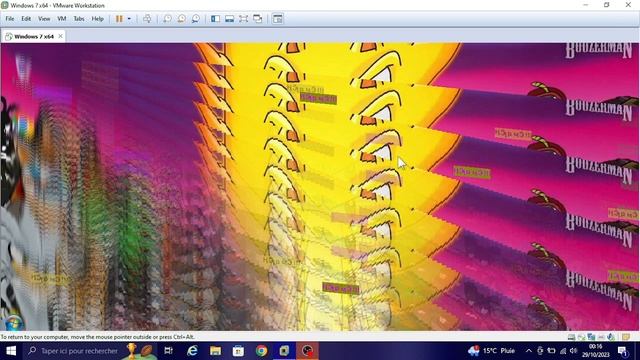Pause the virtual machine with the orange pause button
This screenshot has height=360, width=640.
[119, 19]
